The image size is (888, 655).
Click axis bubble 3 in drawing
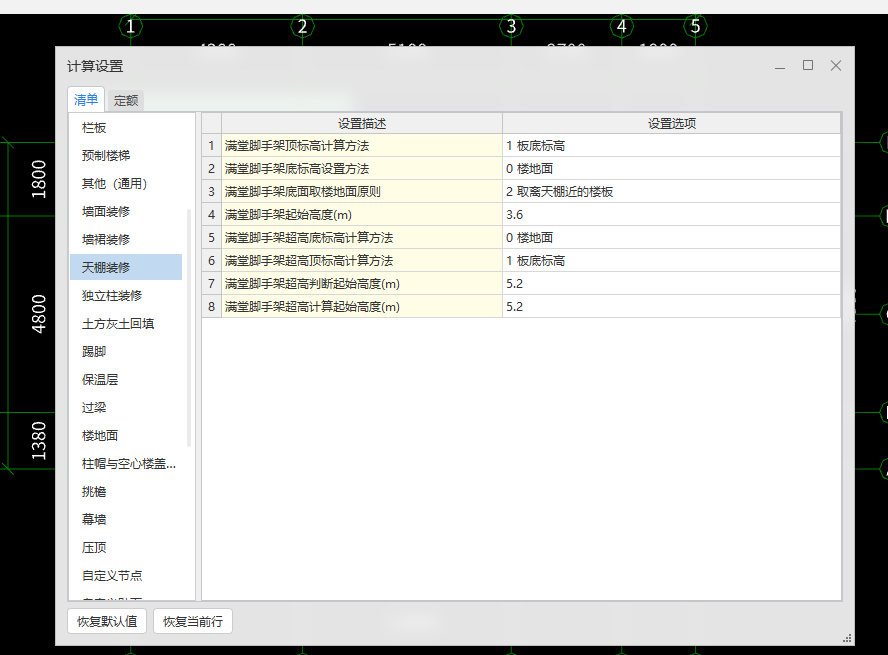click(511, 26)
